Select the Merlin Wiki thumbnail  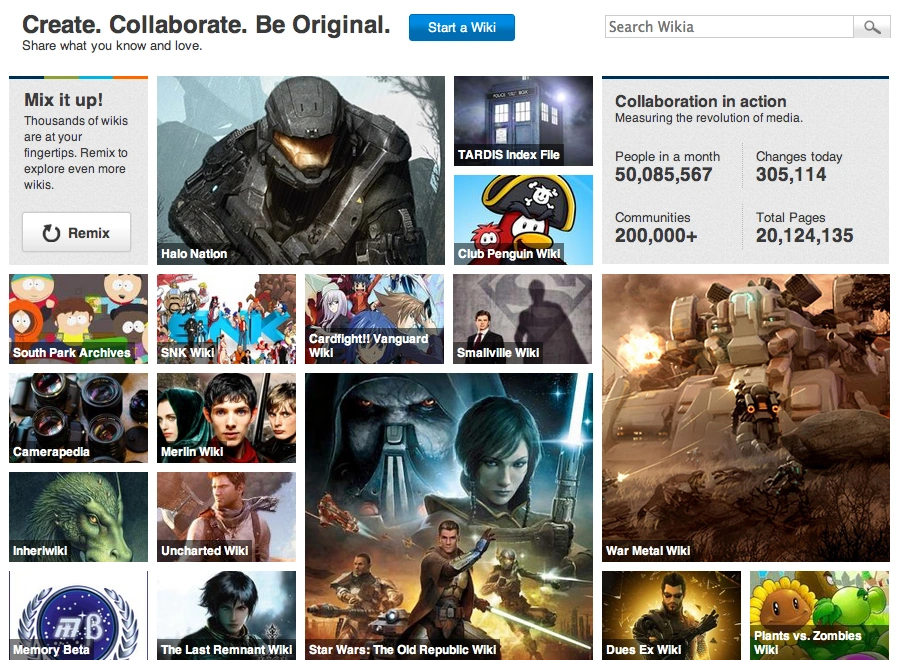click(x=227, y=418)
